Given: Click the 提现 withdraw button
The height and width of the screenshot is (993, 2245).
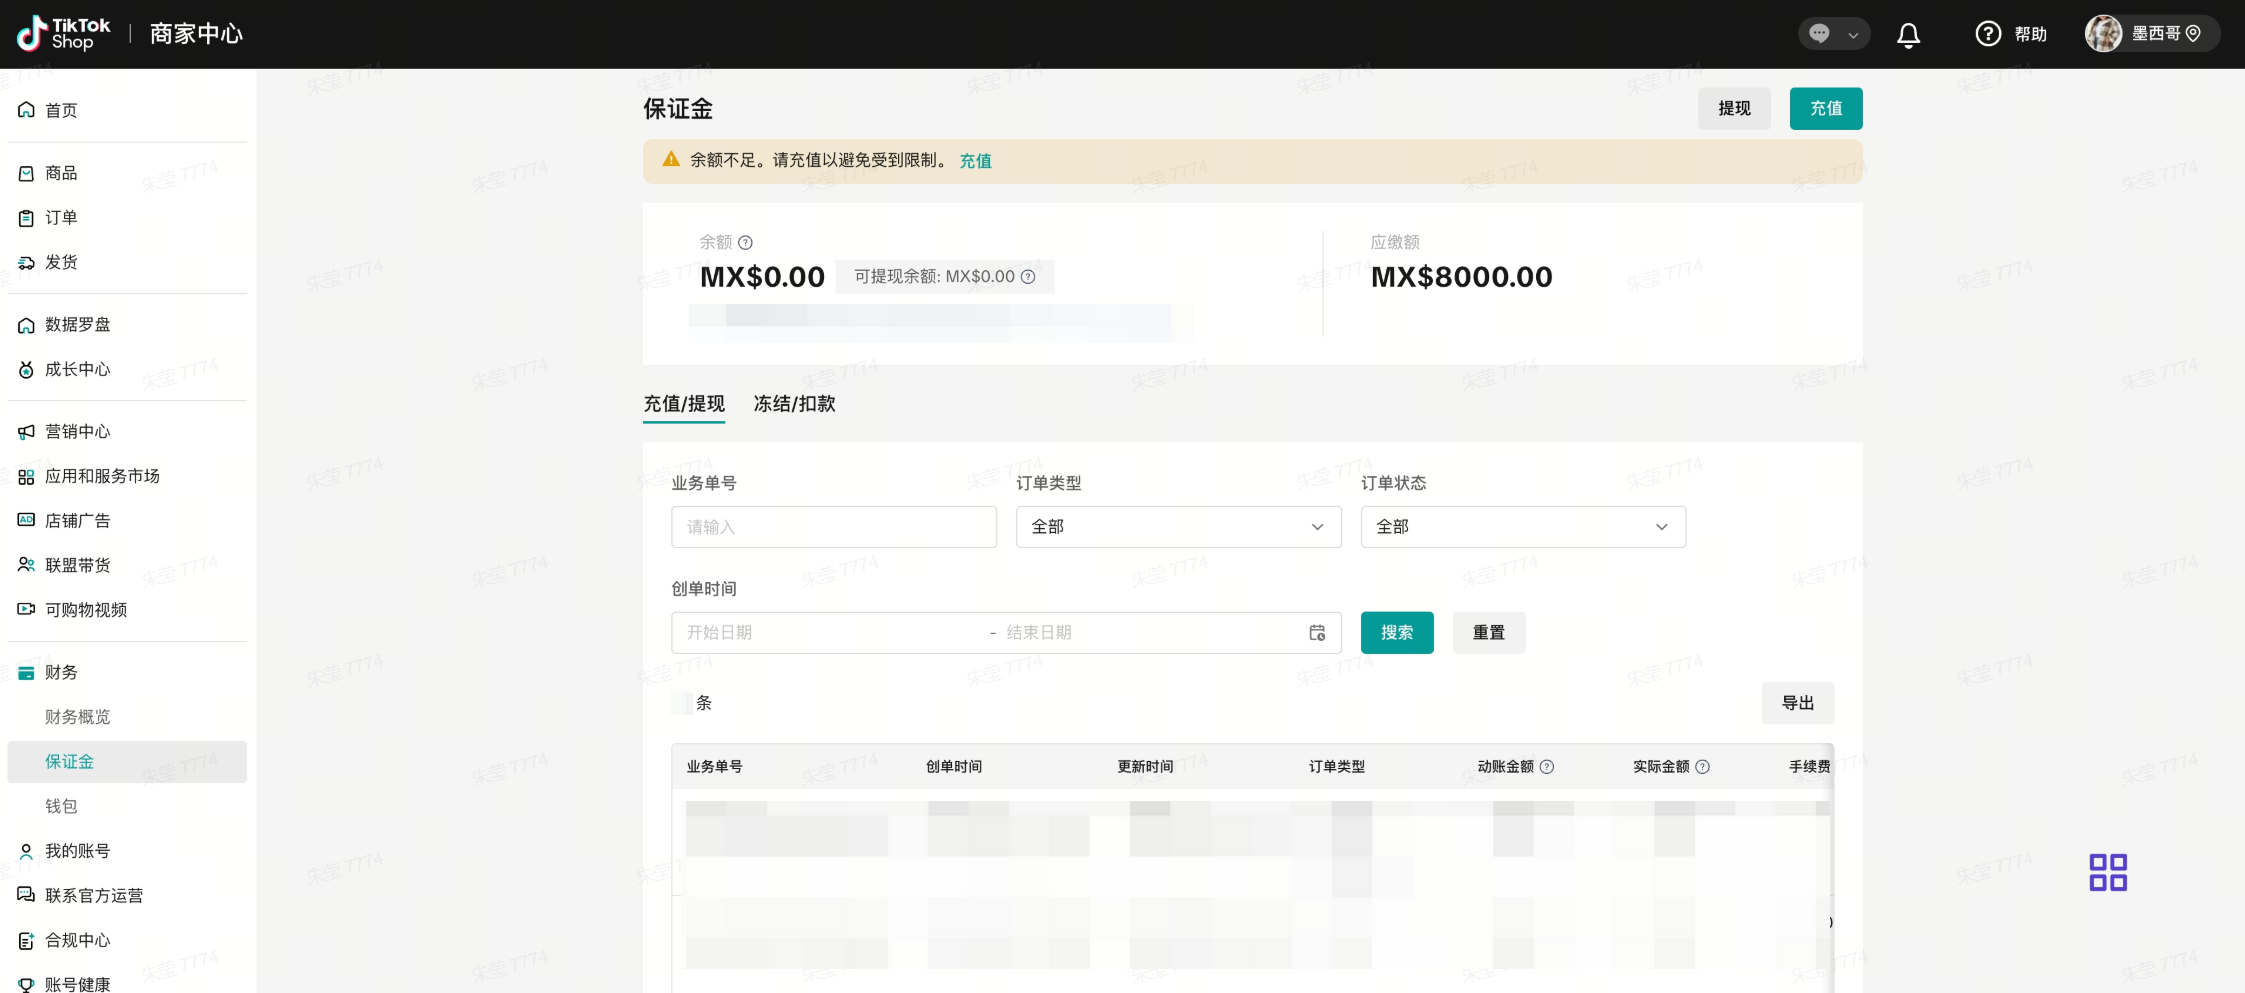Looking at the screenshot, I should (x=1733, y=109).
